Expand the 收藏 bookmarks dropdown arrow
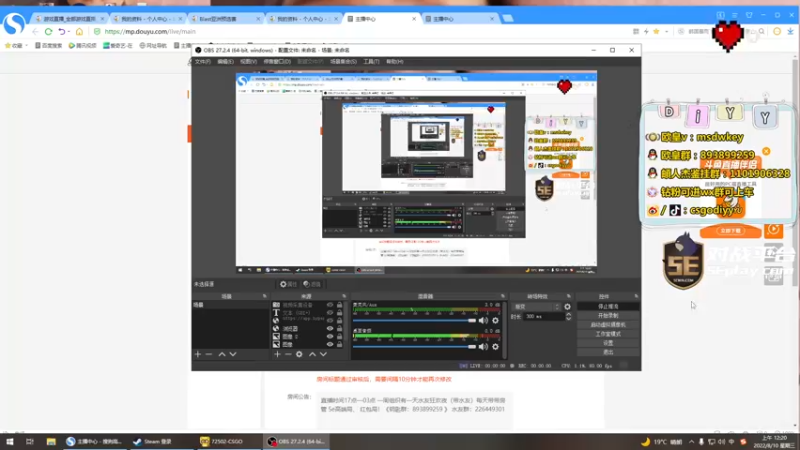Screen dimensions: 800x450 27,45
